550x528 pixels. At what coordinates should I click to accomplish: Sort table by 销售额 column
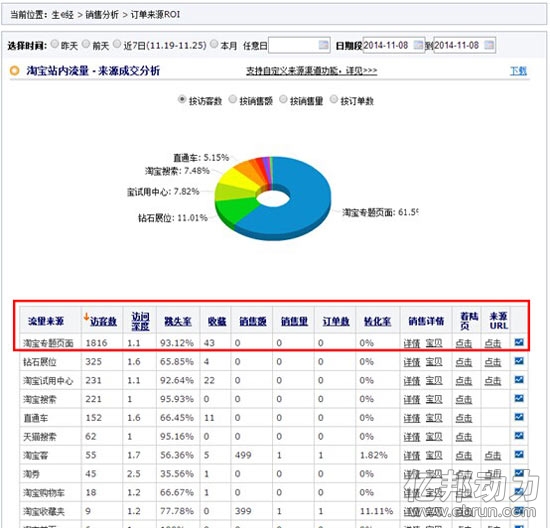click(x=253, y=321)
